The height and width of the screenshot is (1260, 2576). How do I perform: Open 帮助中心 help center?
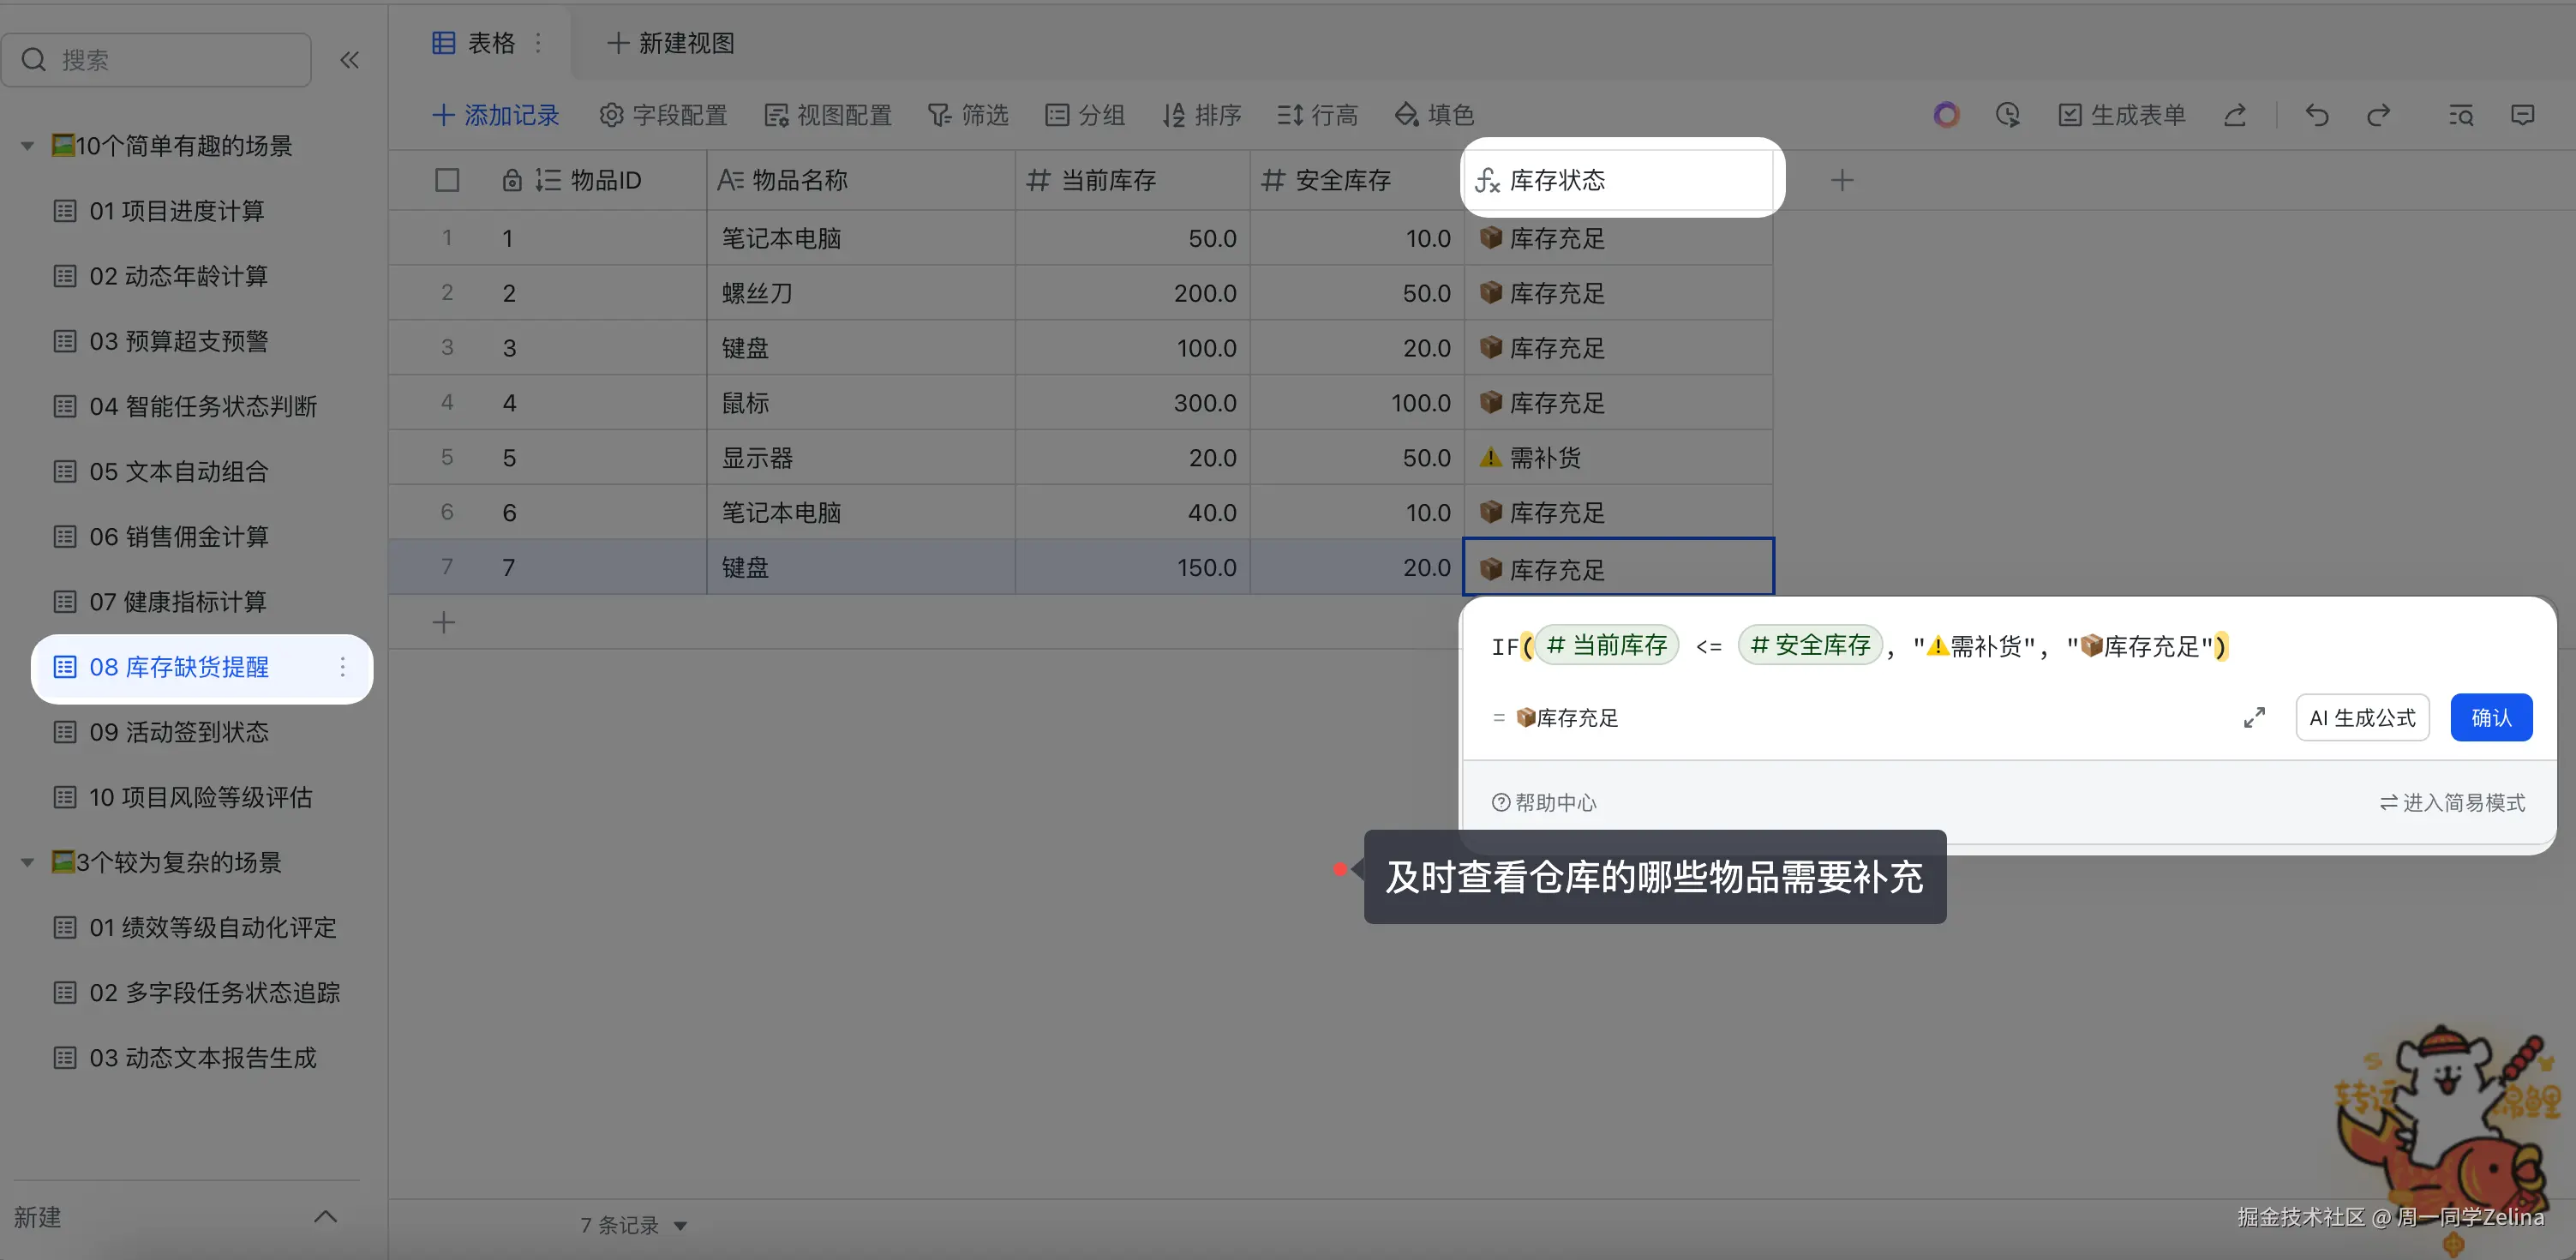1544,803
